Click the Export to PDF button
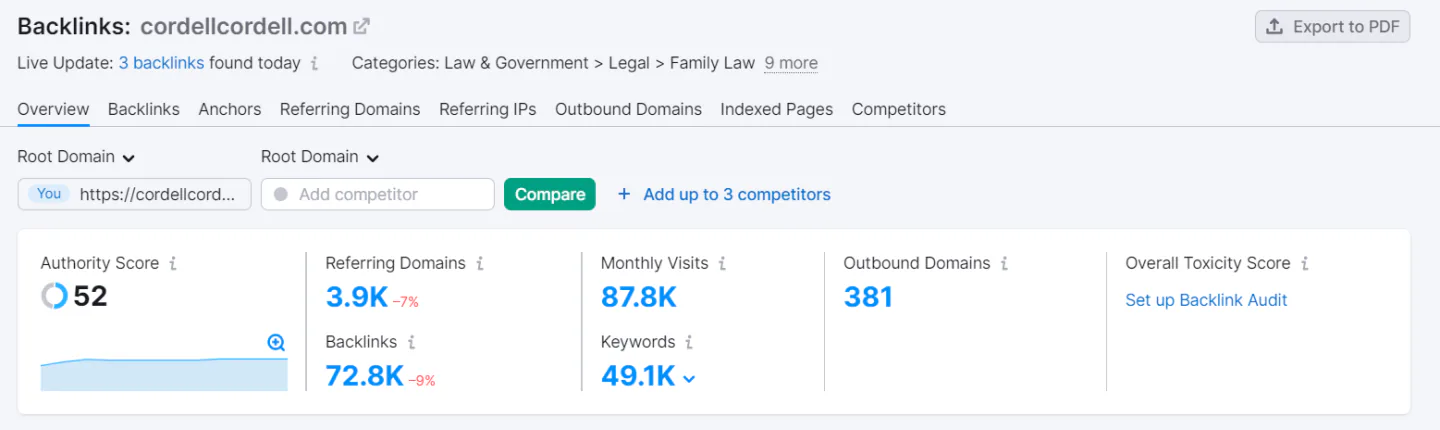This screenshot has height=430, width=1440. click(1332, 27)
